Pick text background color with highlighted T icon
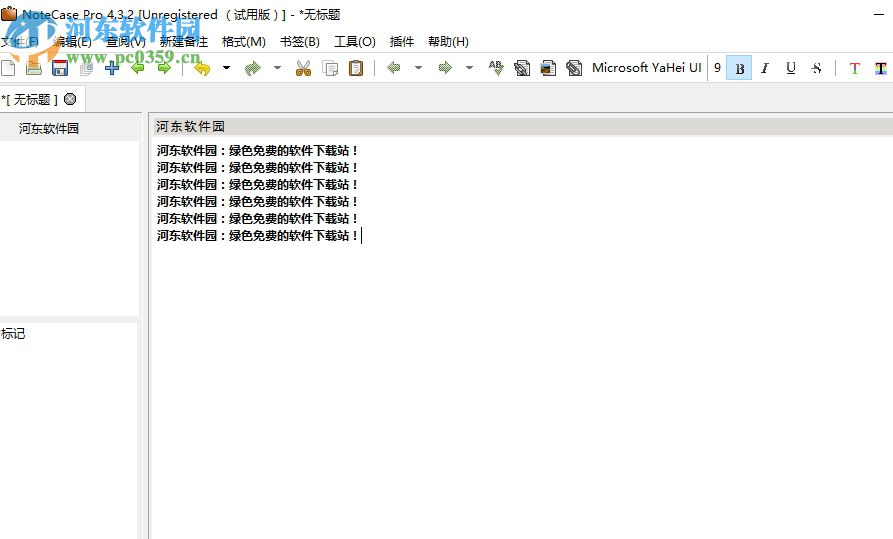893x539 pixels. click(880, 68)
